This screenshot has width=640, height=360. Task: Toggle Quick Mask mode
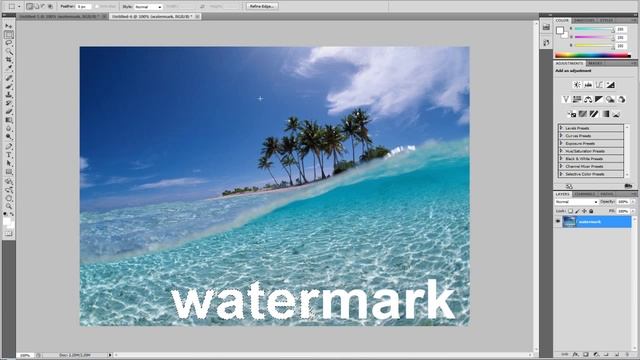(9, 233)
